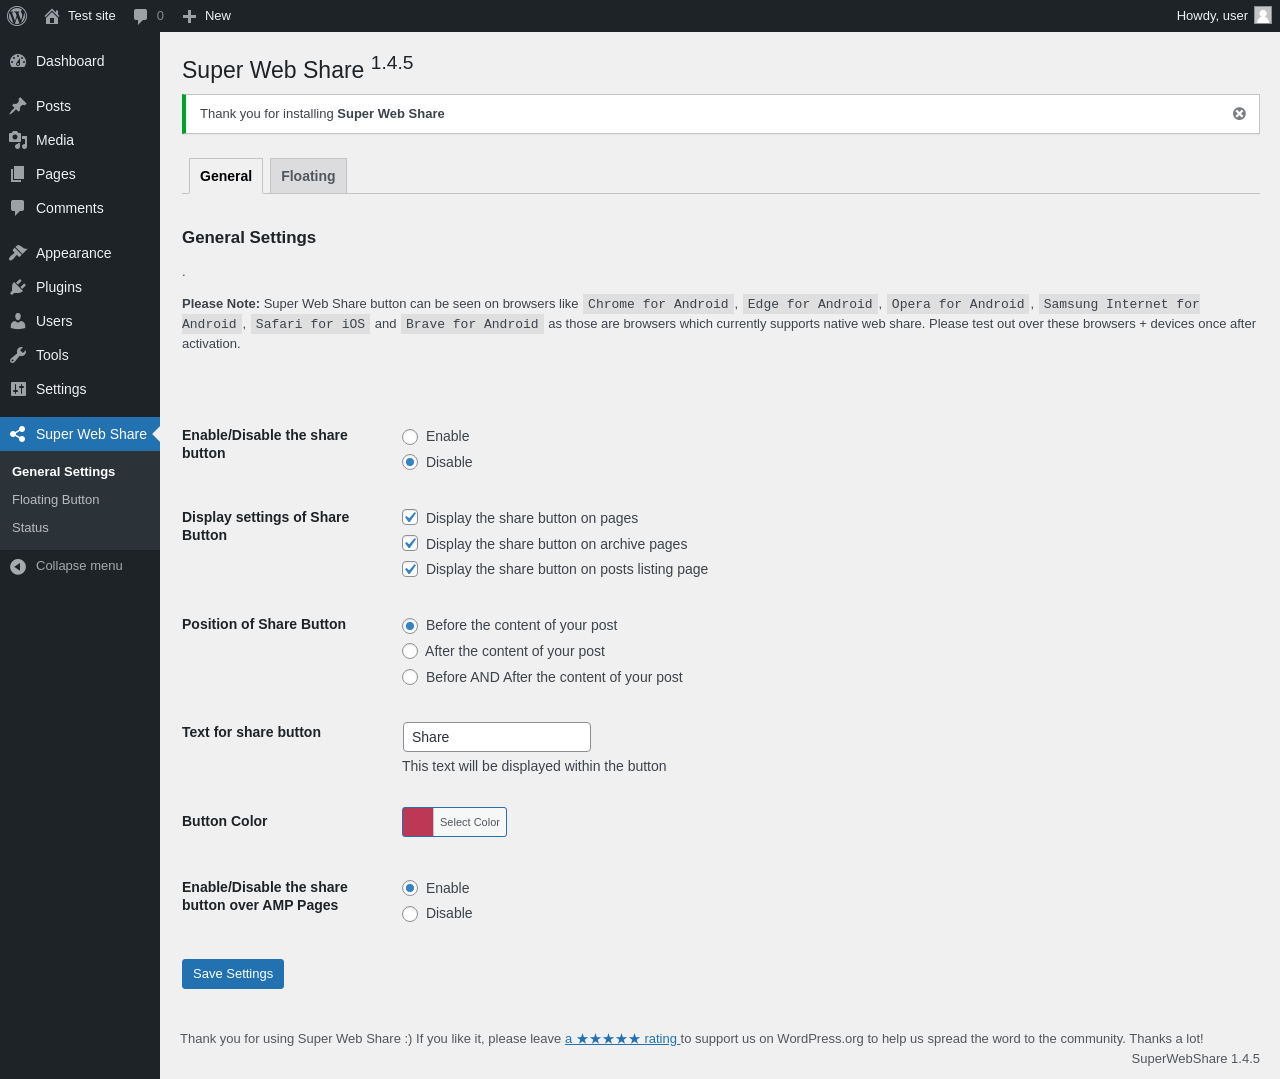Open Floating Button submenu item

point(56,500)
